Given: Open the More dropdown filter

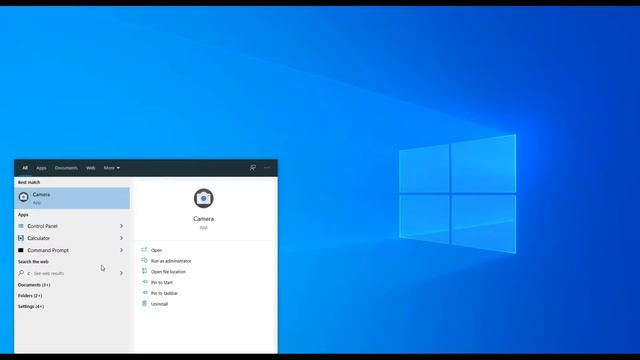Looking at the screenshot, I should [x=111, y=168].
